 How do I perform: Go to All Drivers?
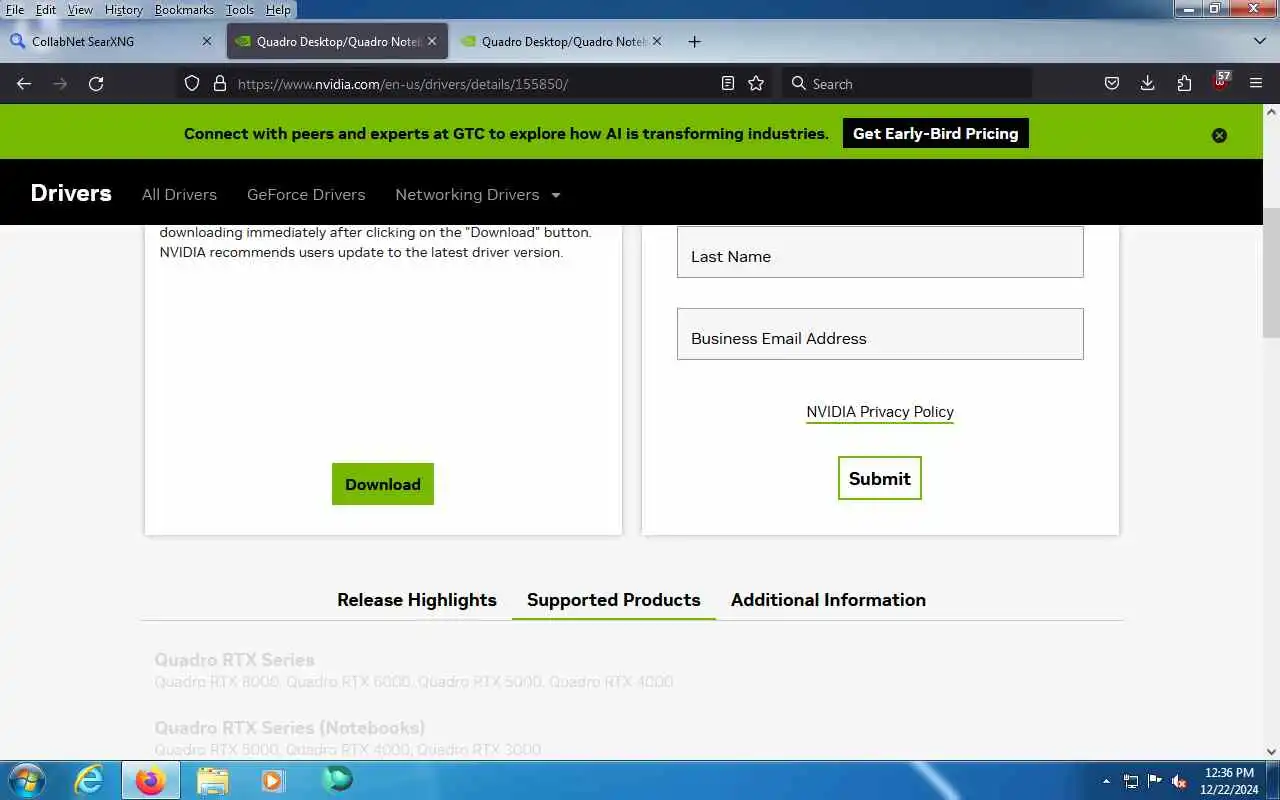[x=179, y=195]
